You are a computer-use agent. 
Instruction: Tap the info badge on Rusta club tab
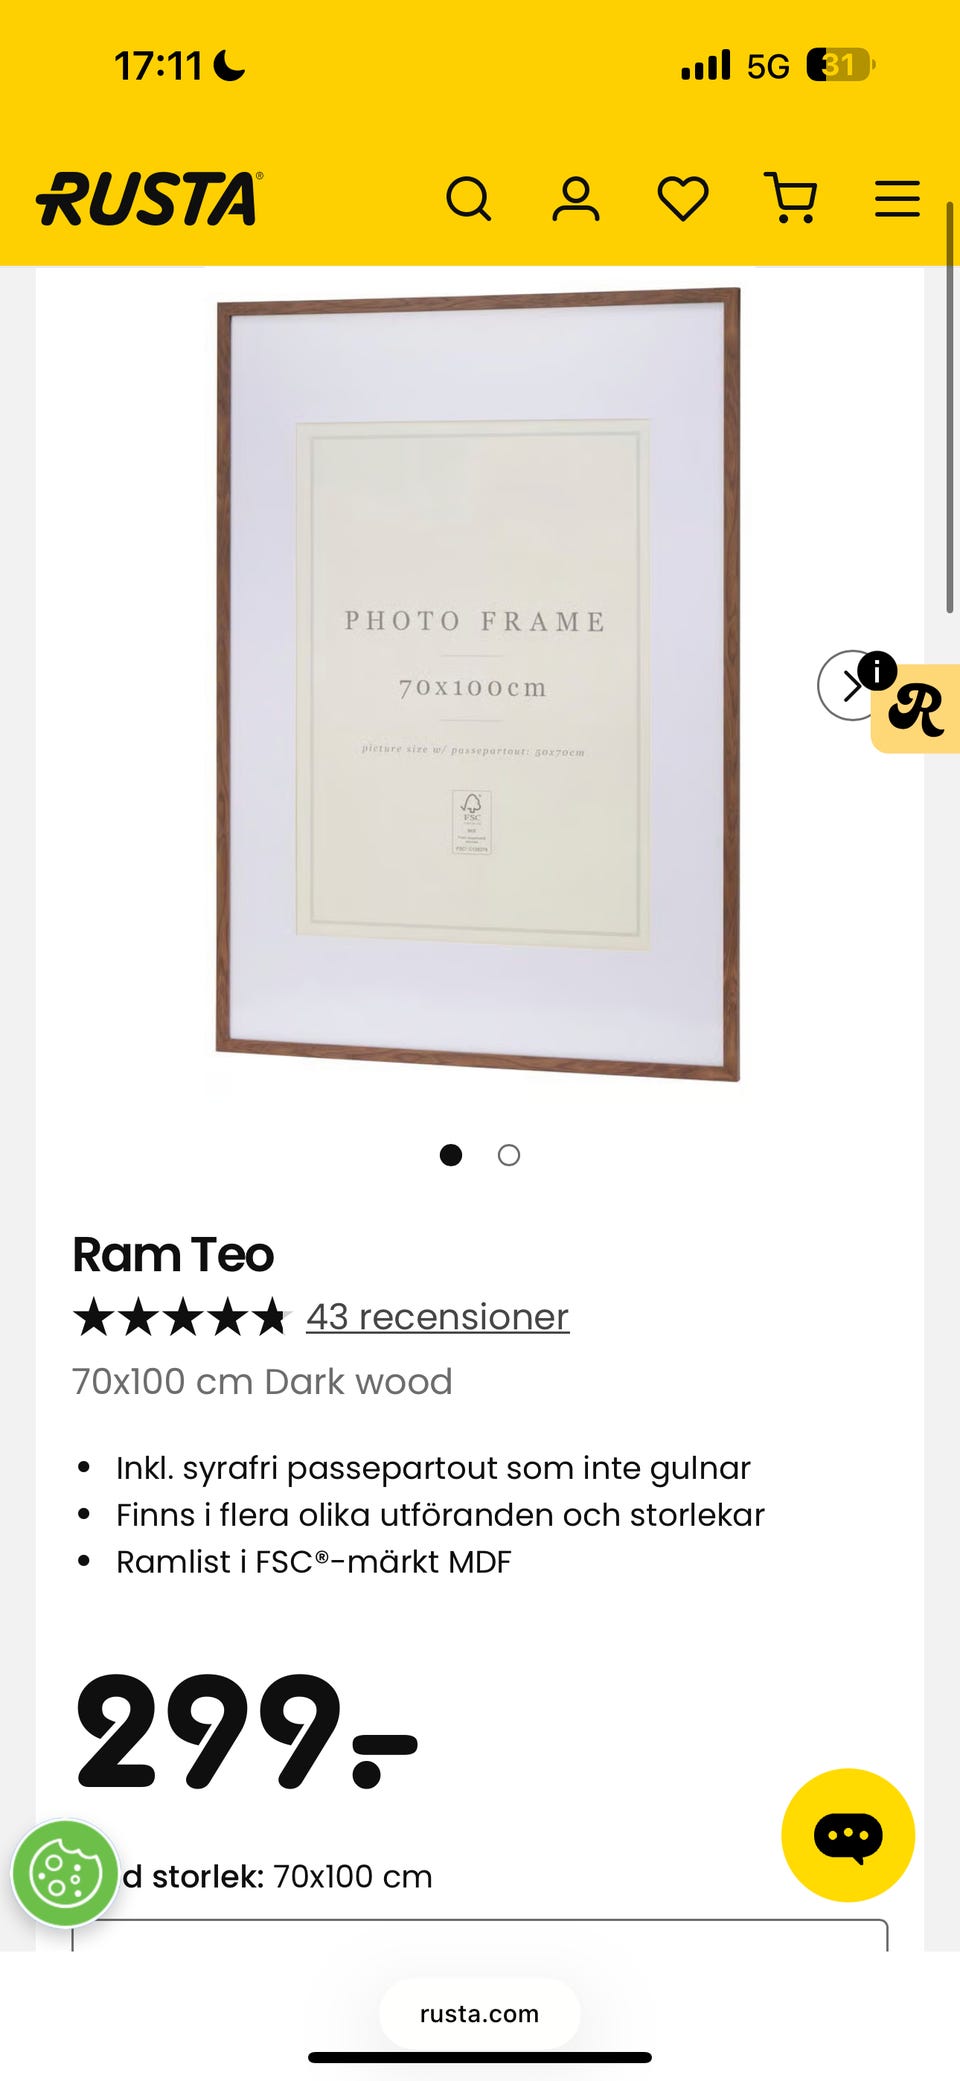[877, 670]
